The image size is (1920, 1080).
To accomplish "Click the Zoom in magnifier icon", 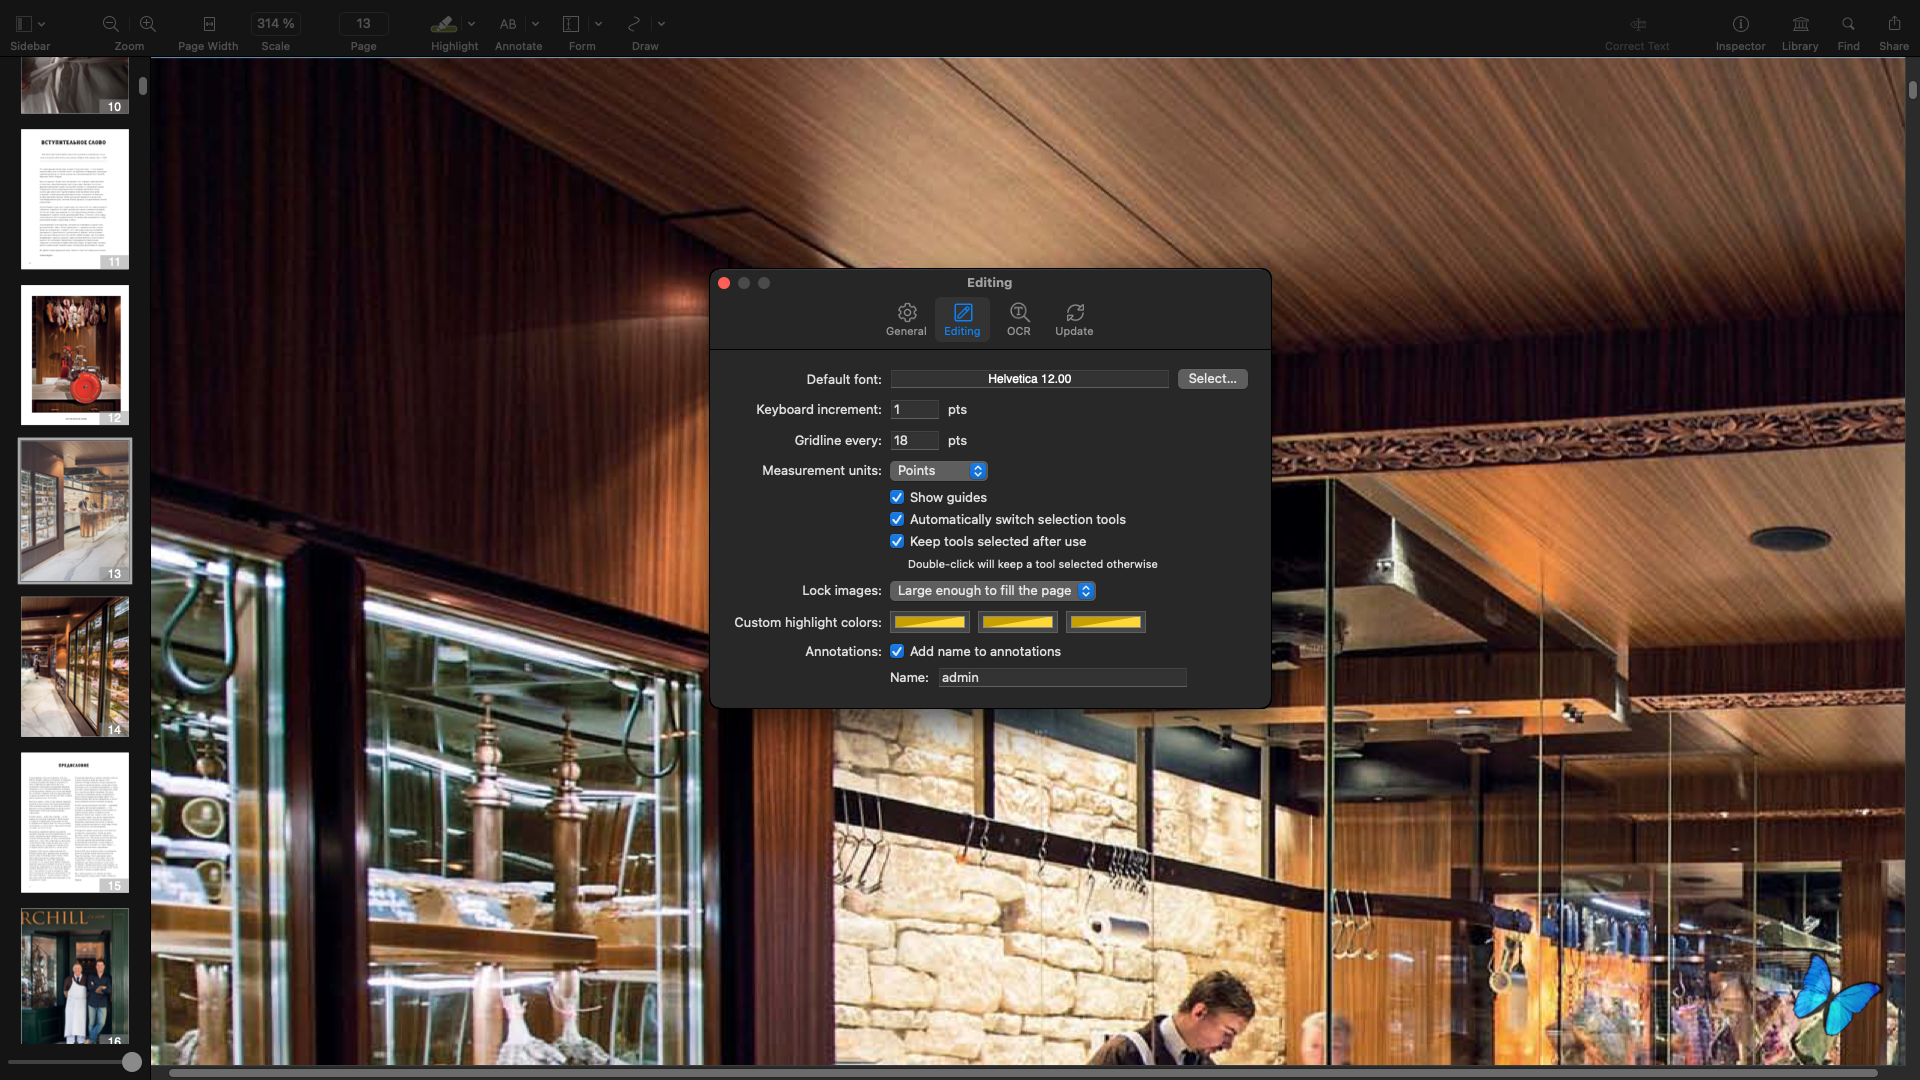I will pos(147,24).
